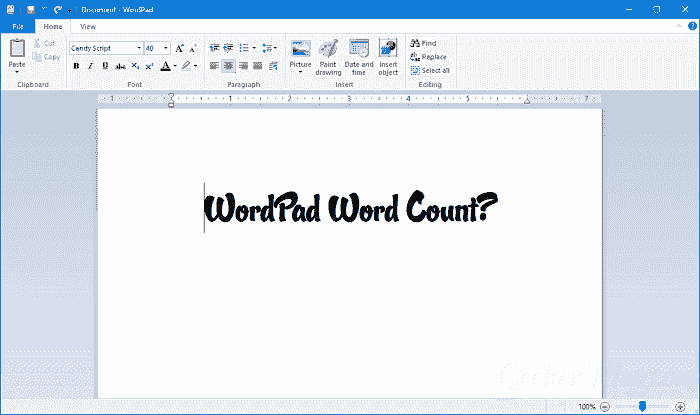Screen dimensions: 700x415
Task: Shrink the font size
Action: [192, 48]
